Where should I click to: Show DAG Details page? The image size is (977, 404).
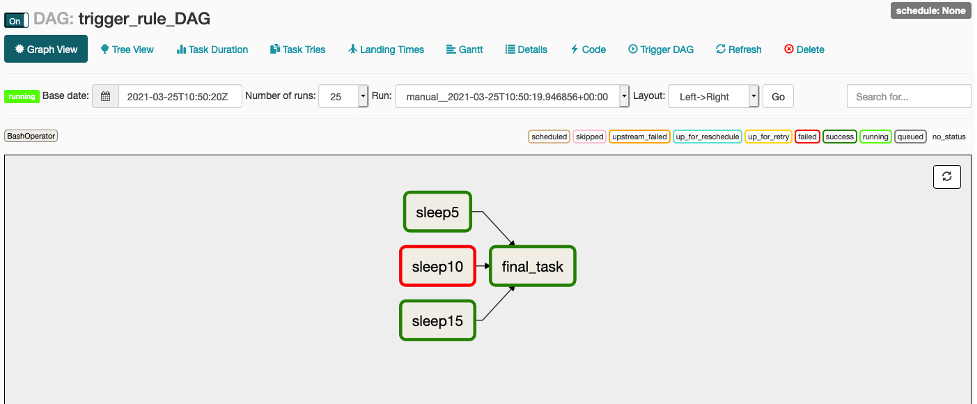pos(526,49)
